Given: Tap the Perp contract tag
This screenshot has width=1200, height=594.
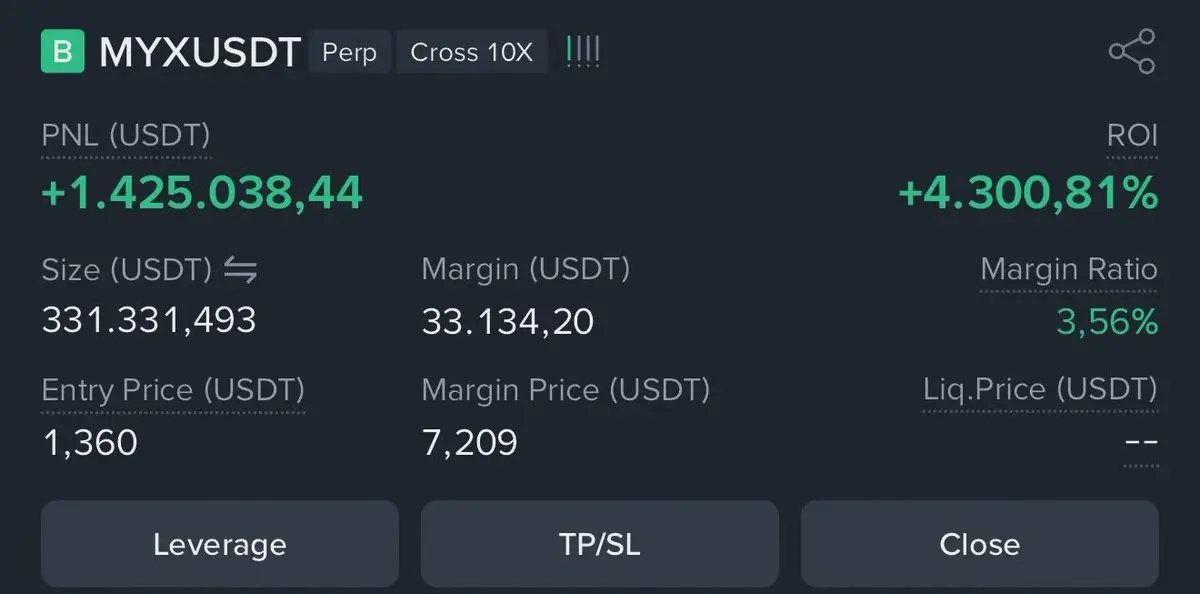Looking at the screenshot, I should [x=349, y=52].
